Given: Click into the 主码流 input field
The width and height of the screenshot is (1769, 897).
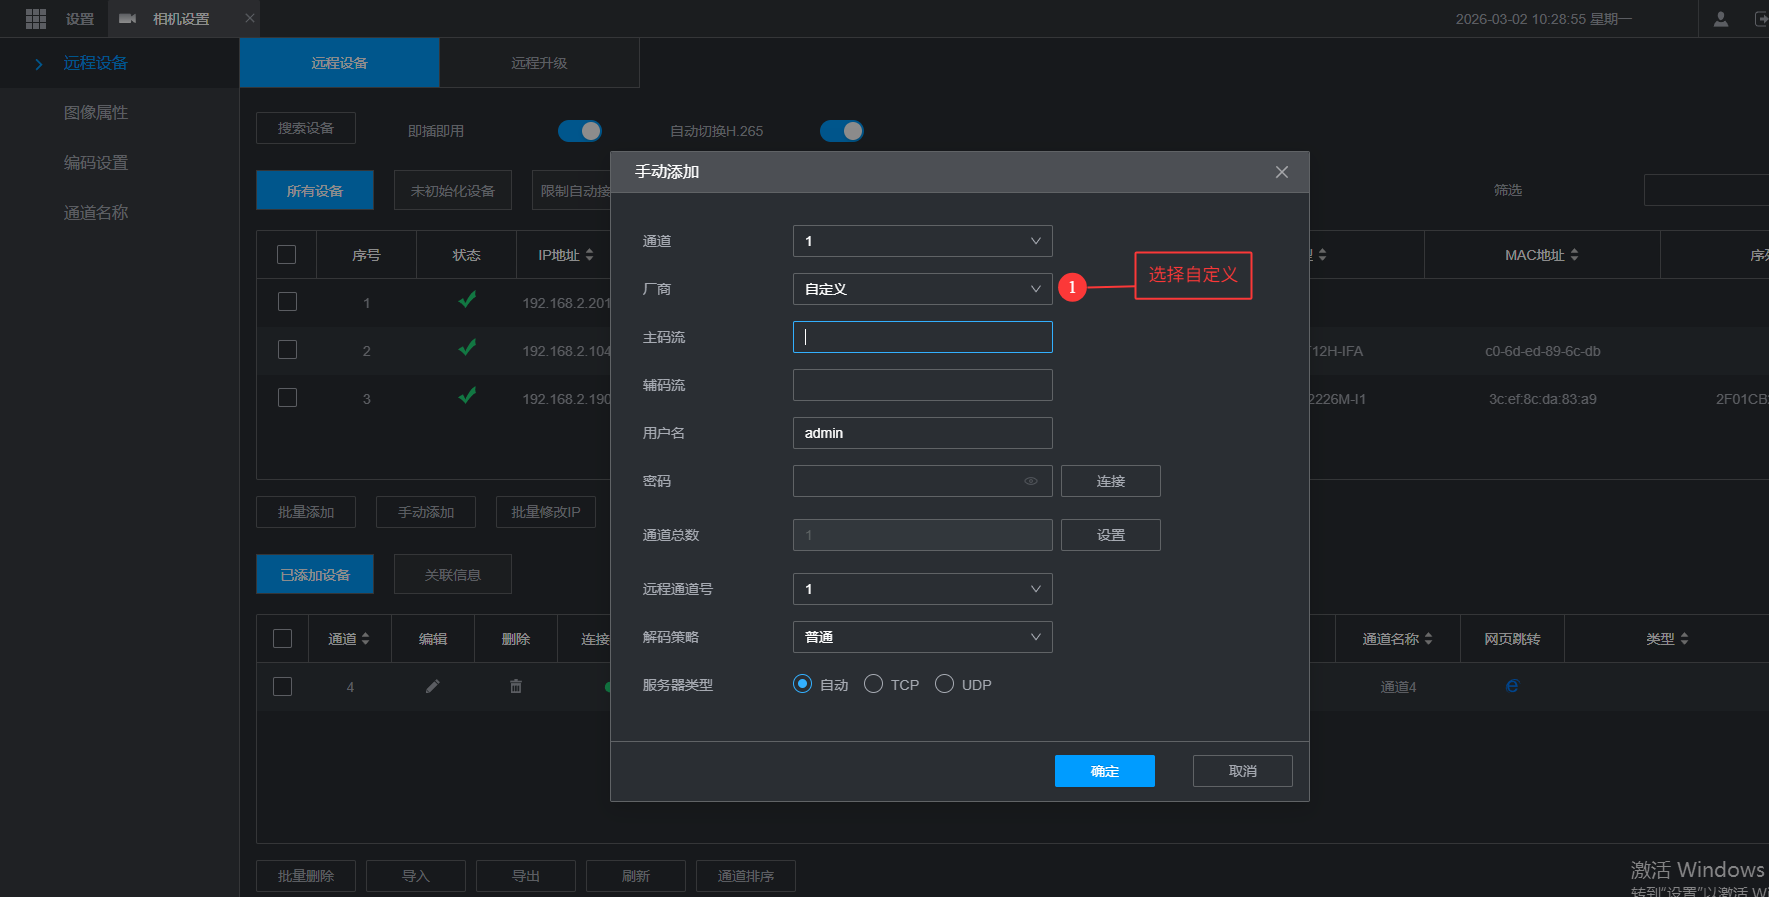Looking at the screenshot, I should (x=922, y=337).
